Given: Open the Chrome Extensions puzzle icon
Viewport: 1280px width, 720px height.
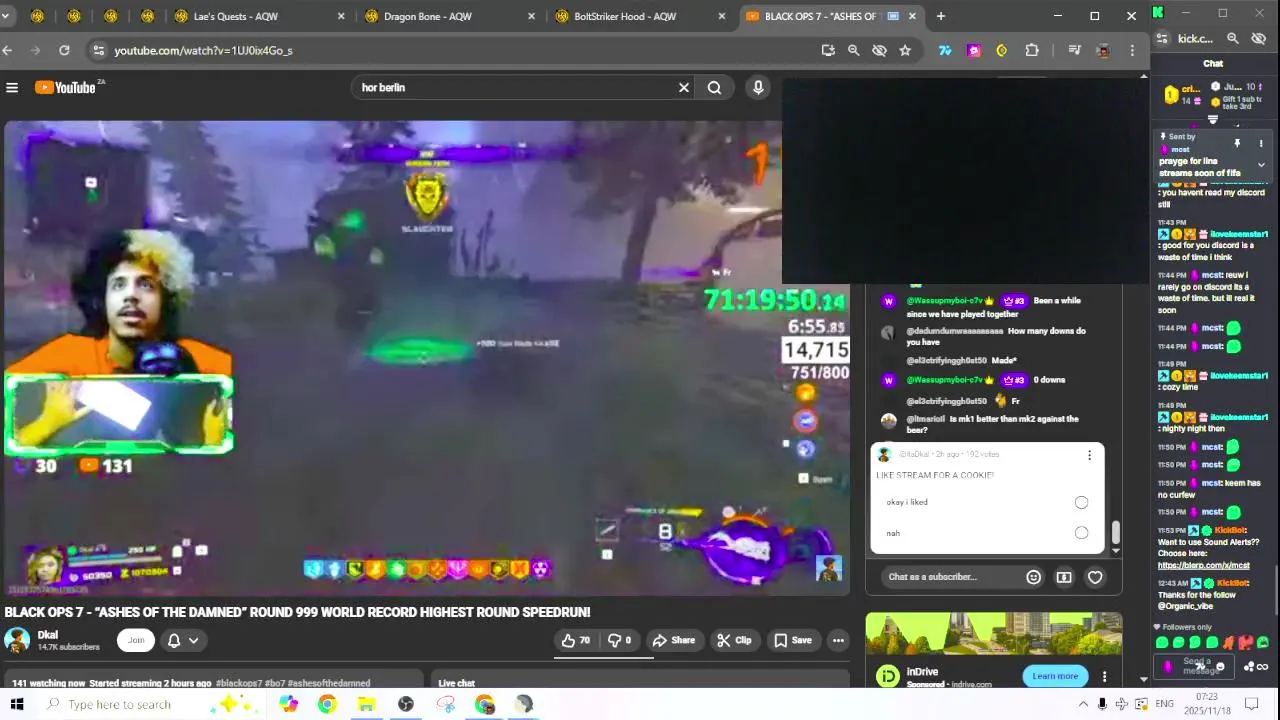Looking at the screenshot, I should [x=1032, y=50].
